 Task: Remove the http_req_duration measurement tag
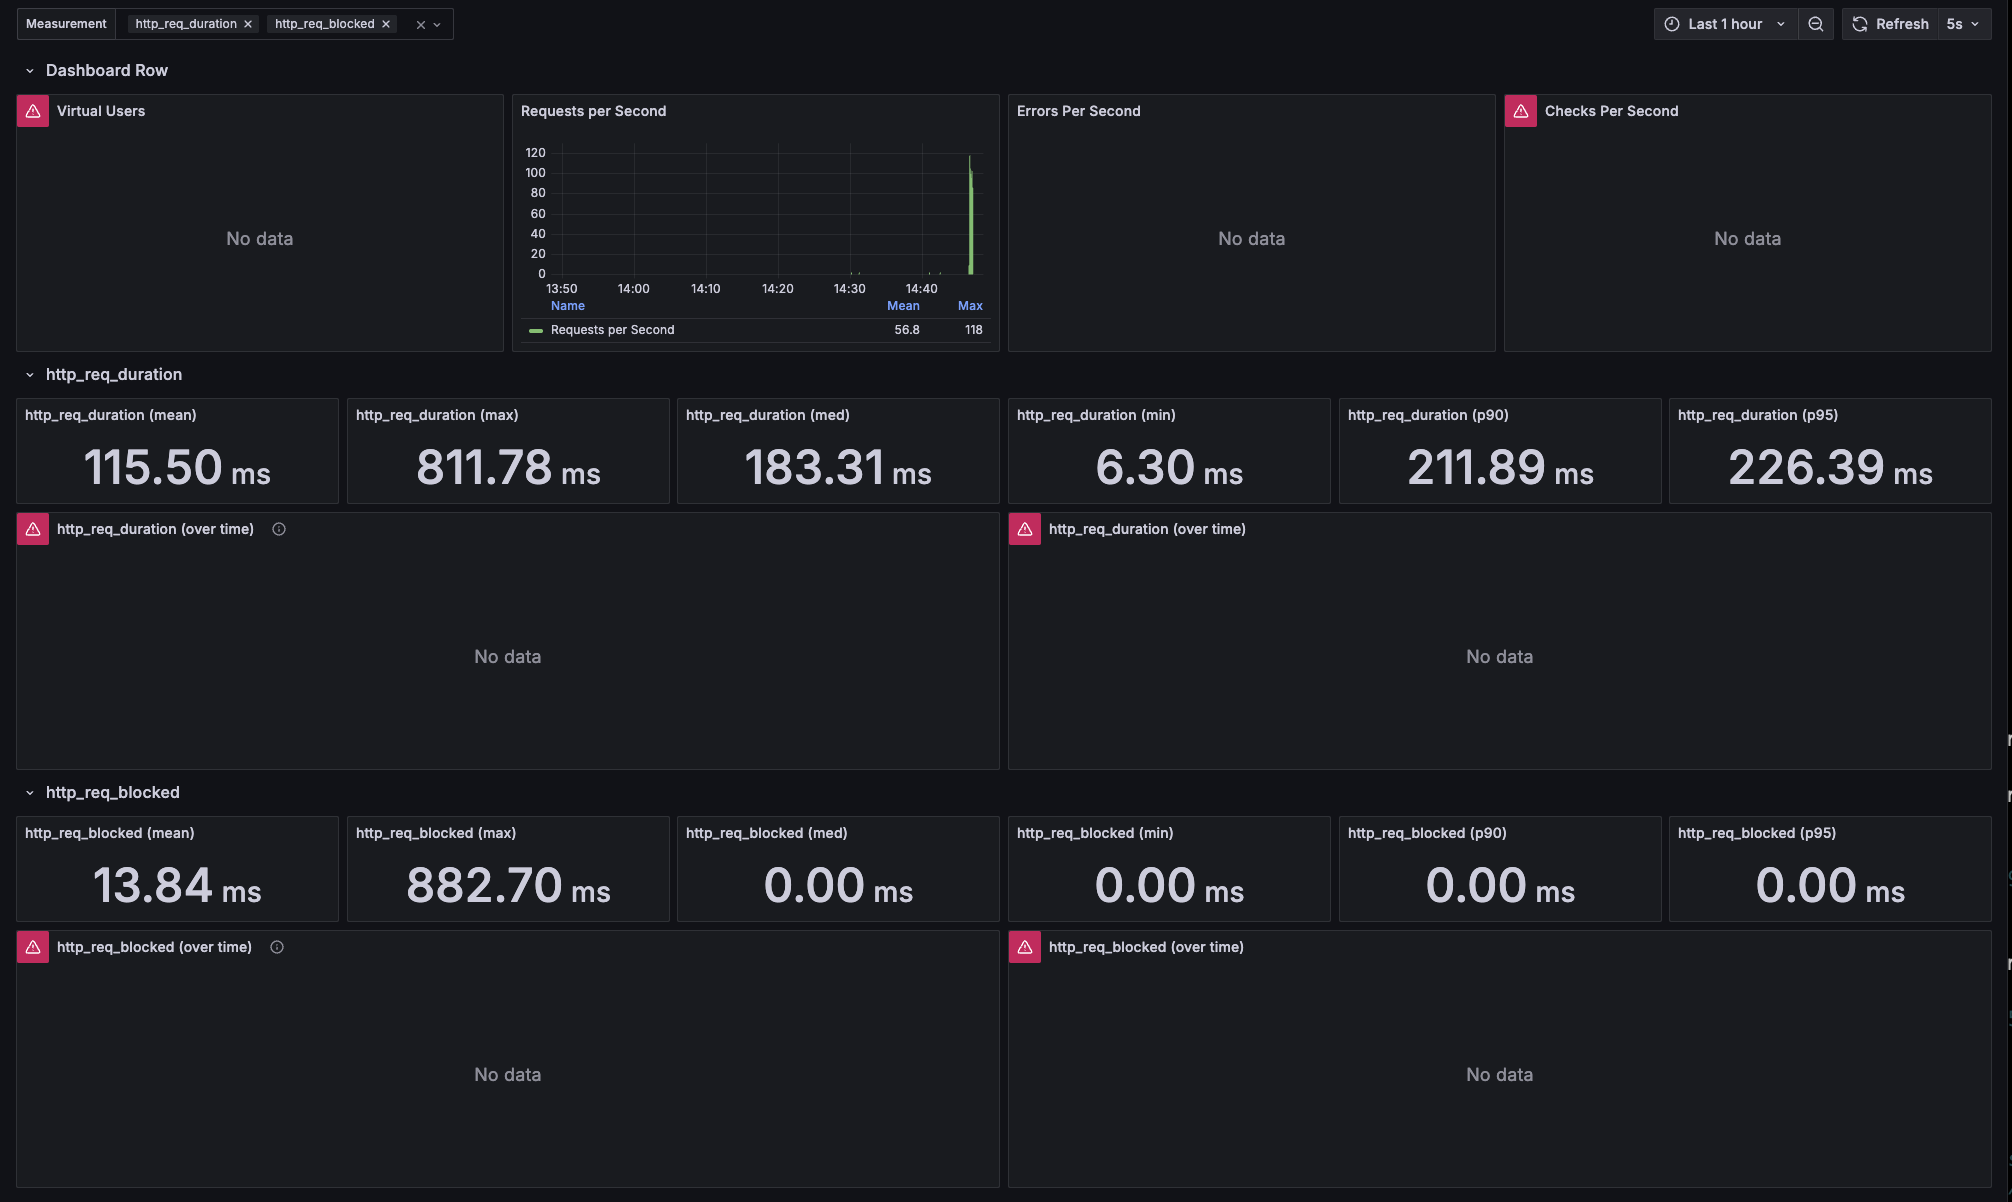coord(248,24)
